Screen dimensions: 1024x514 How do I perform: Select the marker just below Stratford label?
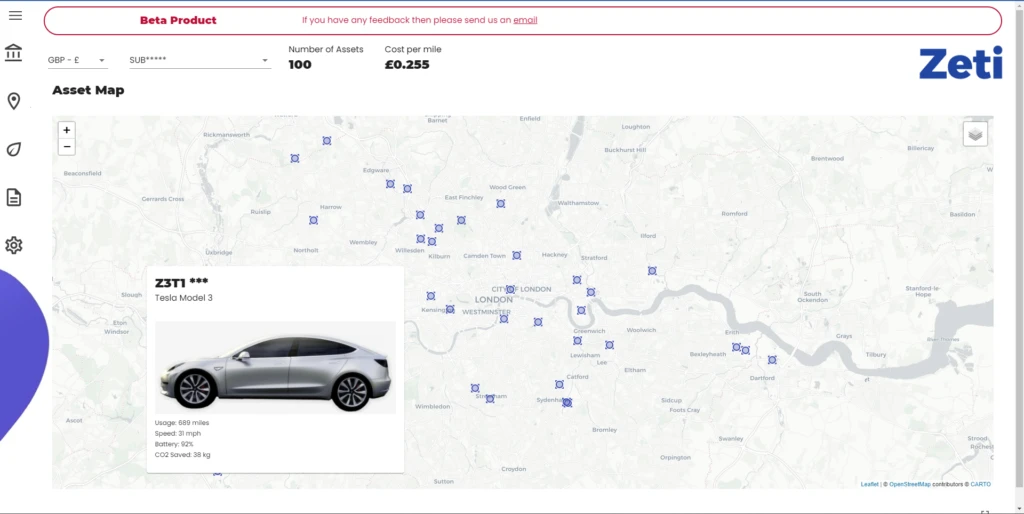click(x=577, y=280)
